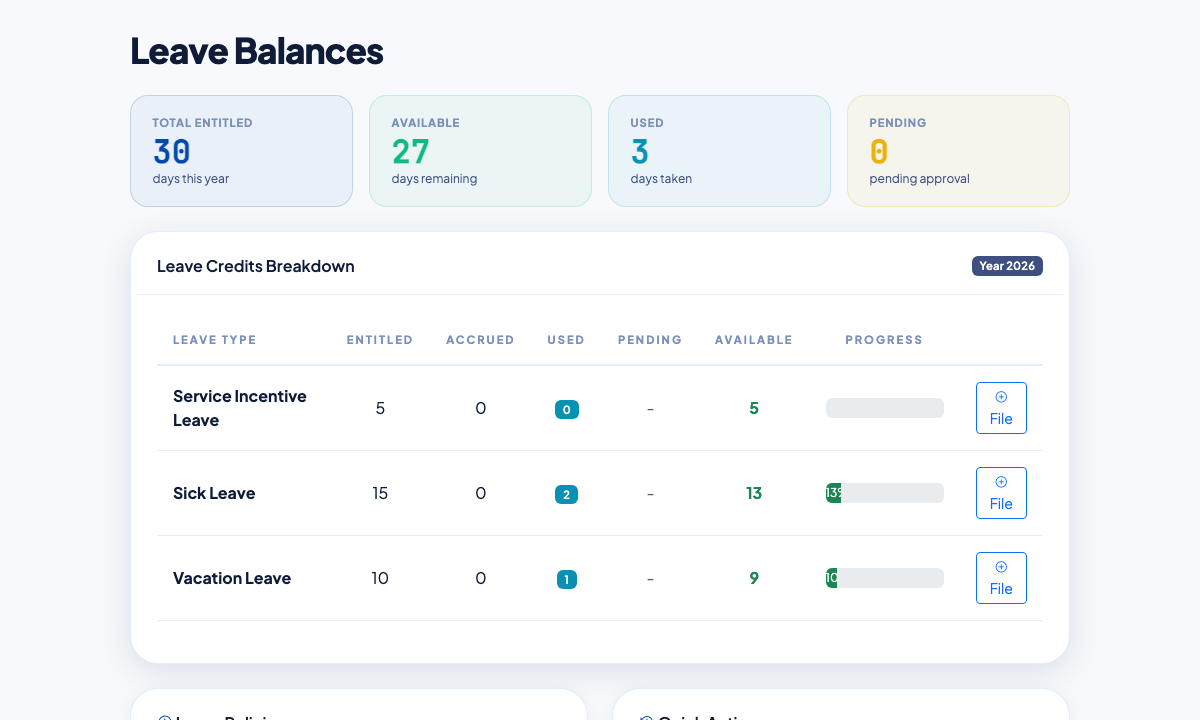Click Vacation Leave available value 9
The width and height of the screenshot is (1200, 720).
pyautogui.click(x=754, y=578)
